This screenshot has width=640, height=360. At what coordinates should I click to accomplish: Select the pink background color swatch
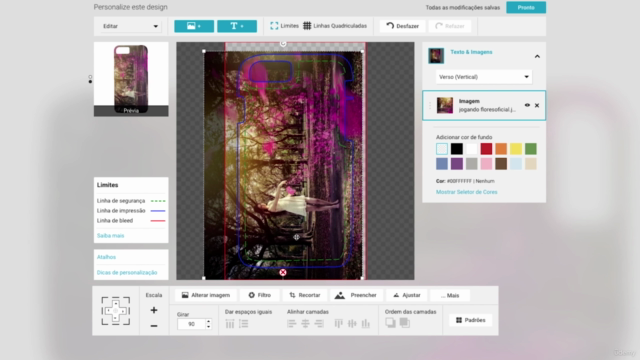[x=486, y=164]
